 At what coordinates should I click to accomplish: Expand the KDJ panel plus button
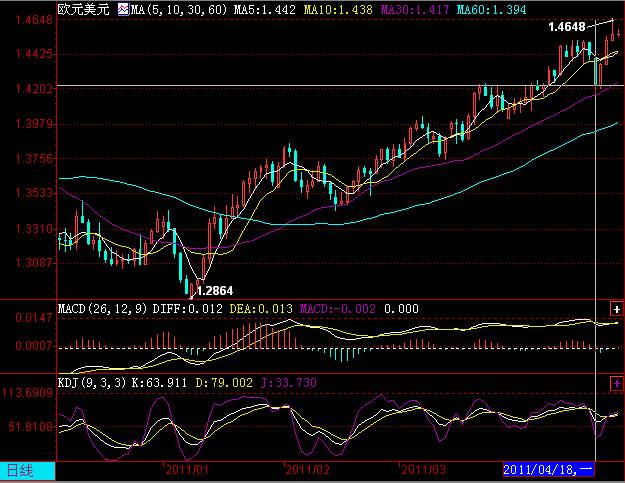617,383
